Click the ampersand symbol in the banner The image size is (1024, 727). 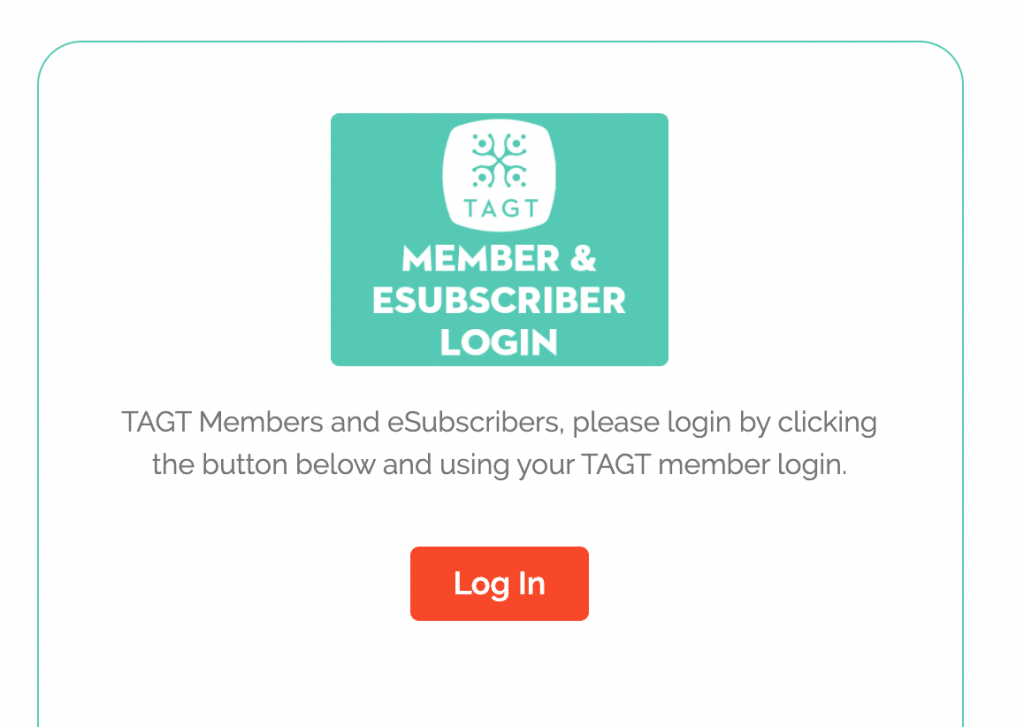(583, 258)
